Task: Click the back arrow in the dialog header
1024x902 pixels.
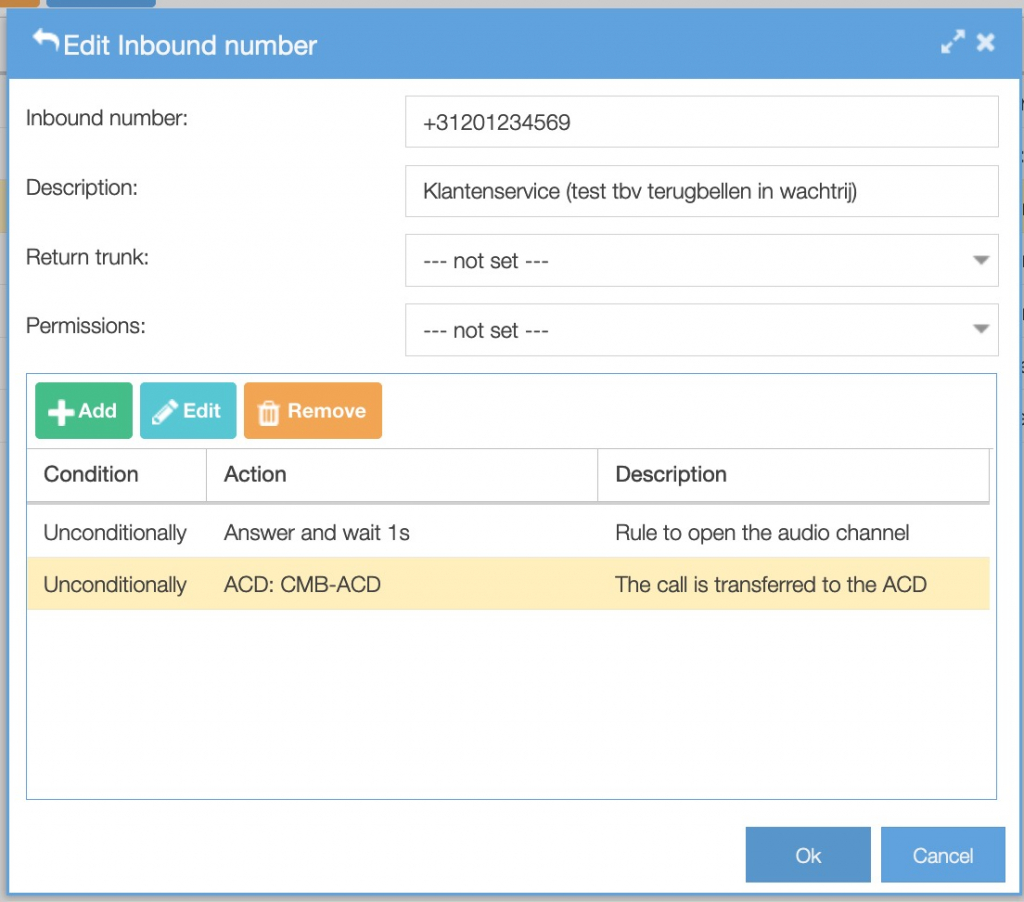Action: pos(47,42)
